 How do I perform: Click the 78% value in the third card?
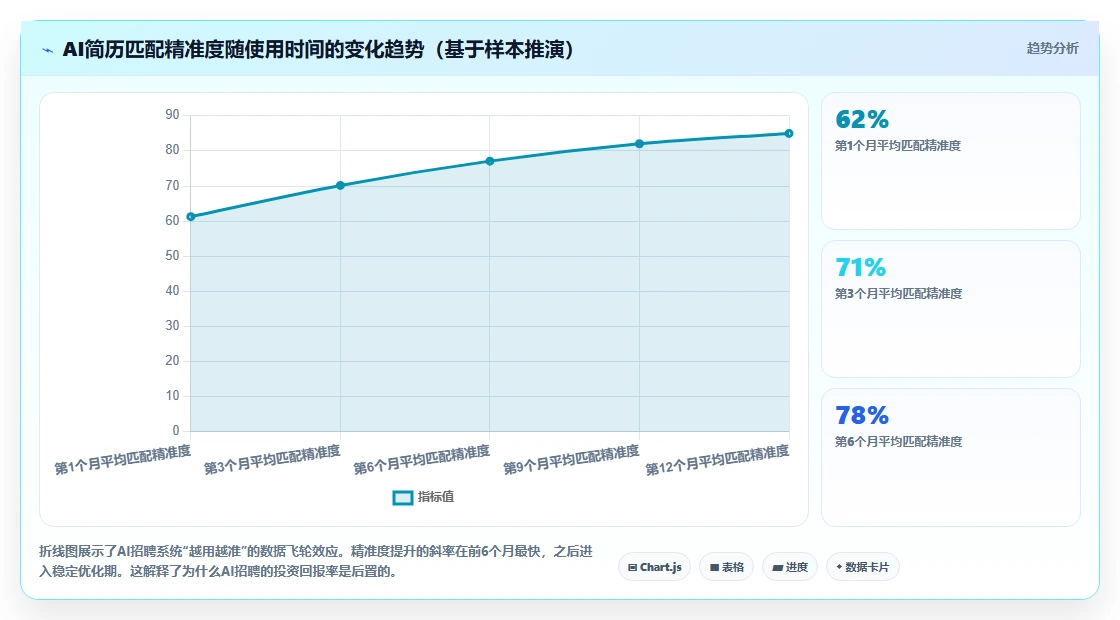(862, 415)
